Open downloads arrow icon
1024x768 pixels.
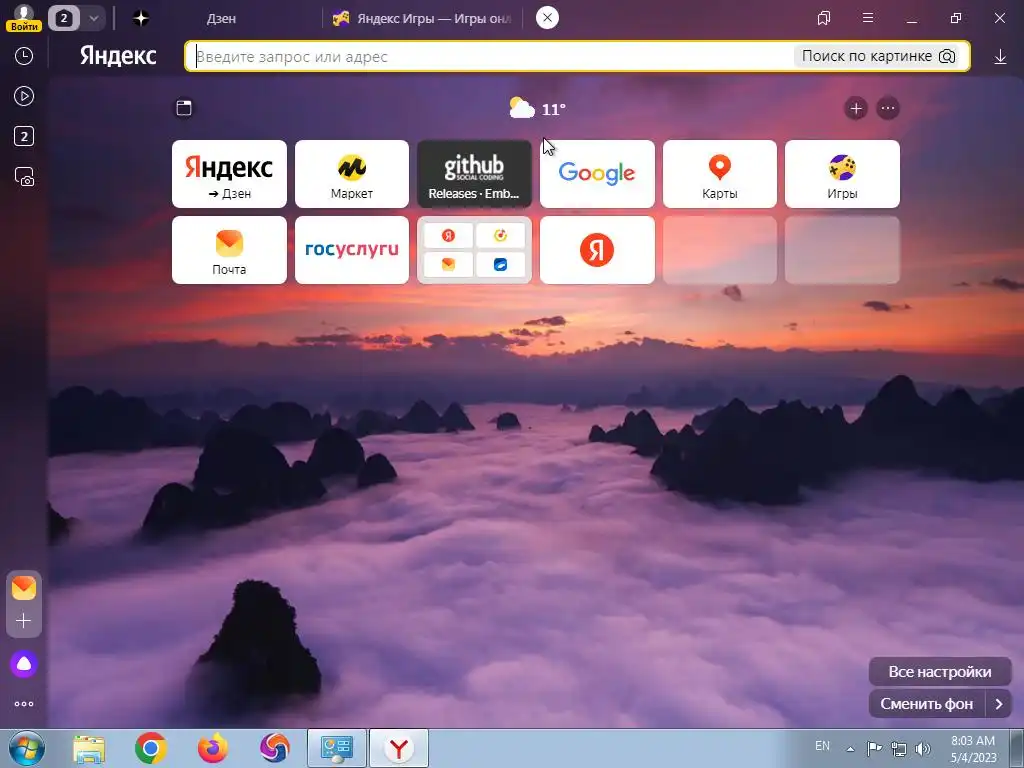1000,57
